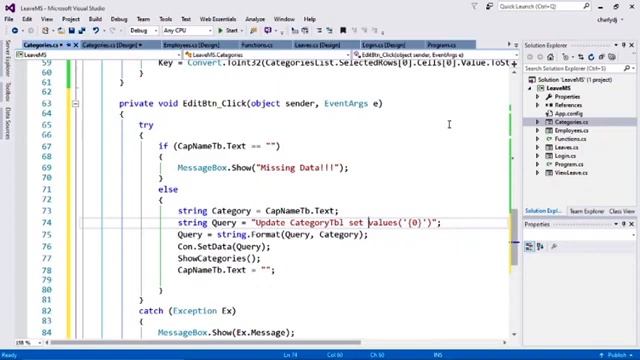Click Collapse All icon in Solution Explorer
Image resolution: width=640 pixels, height=360 pixels.
(601, 57)
